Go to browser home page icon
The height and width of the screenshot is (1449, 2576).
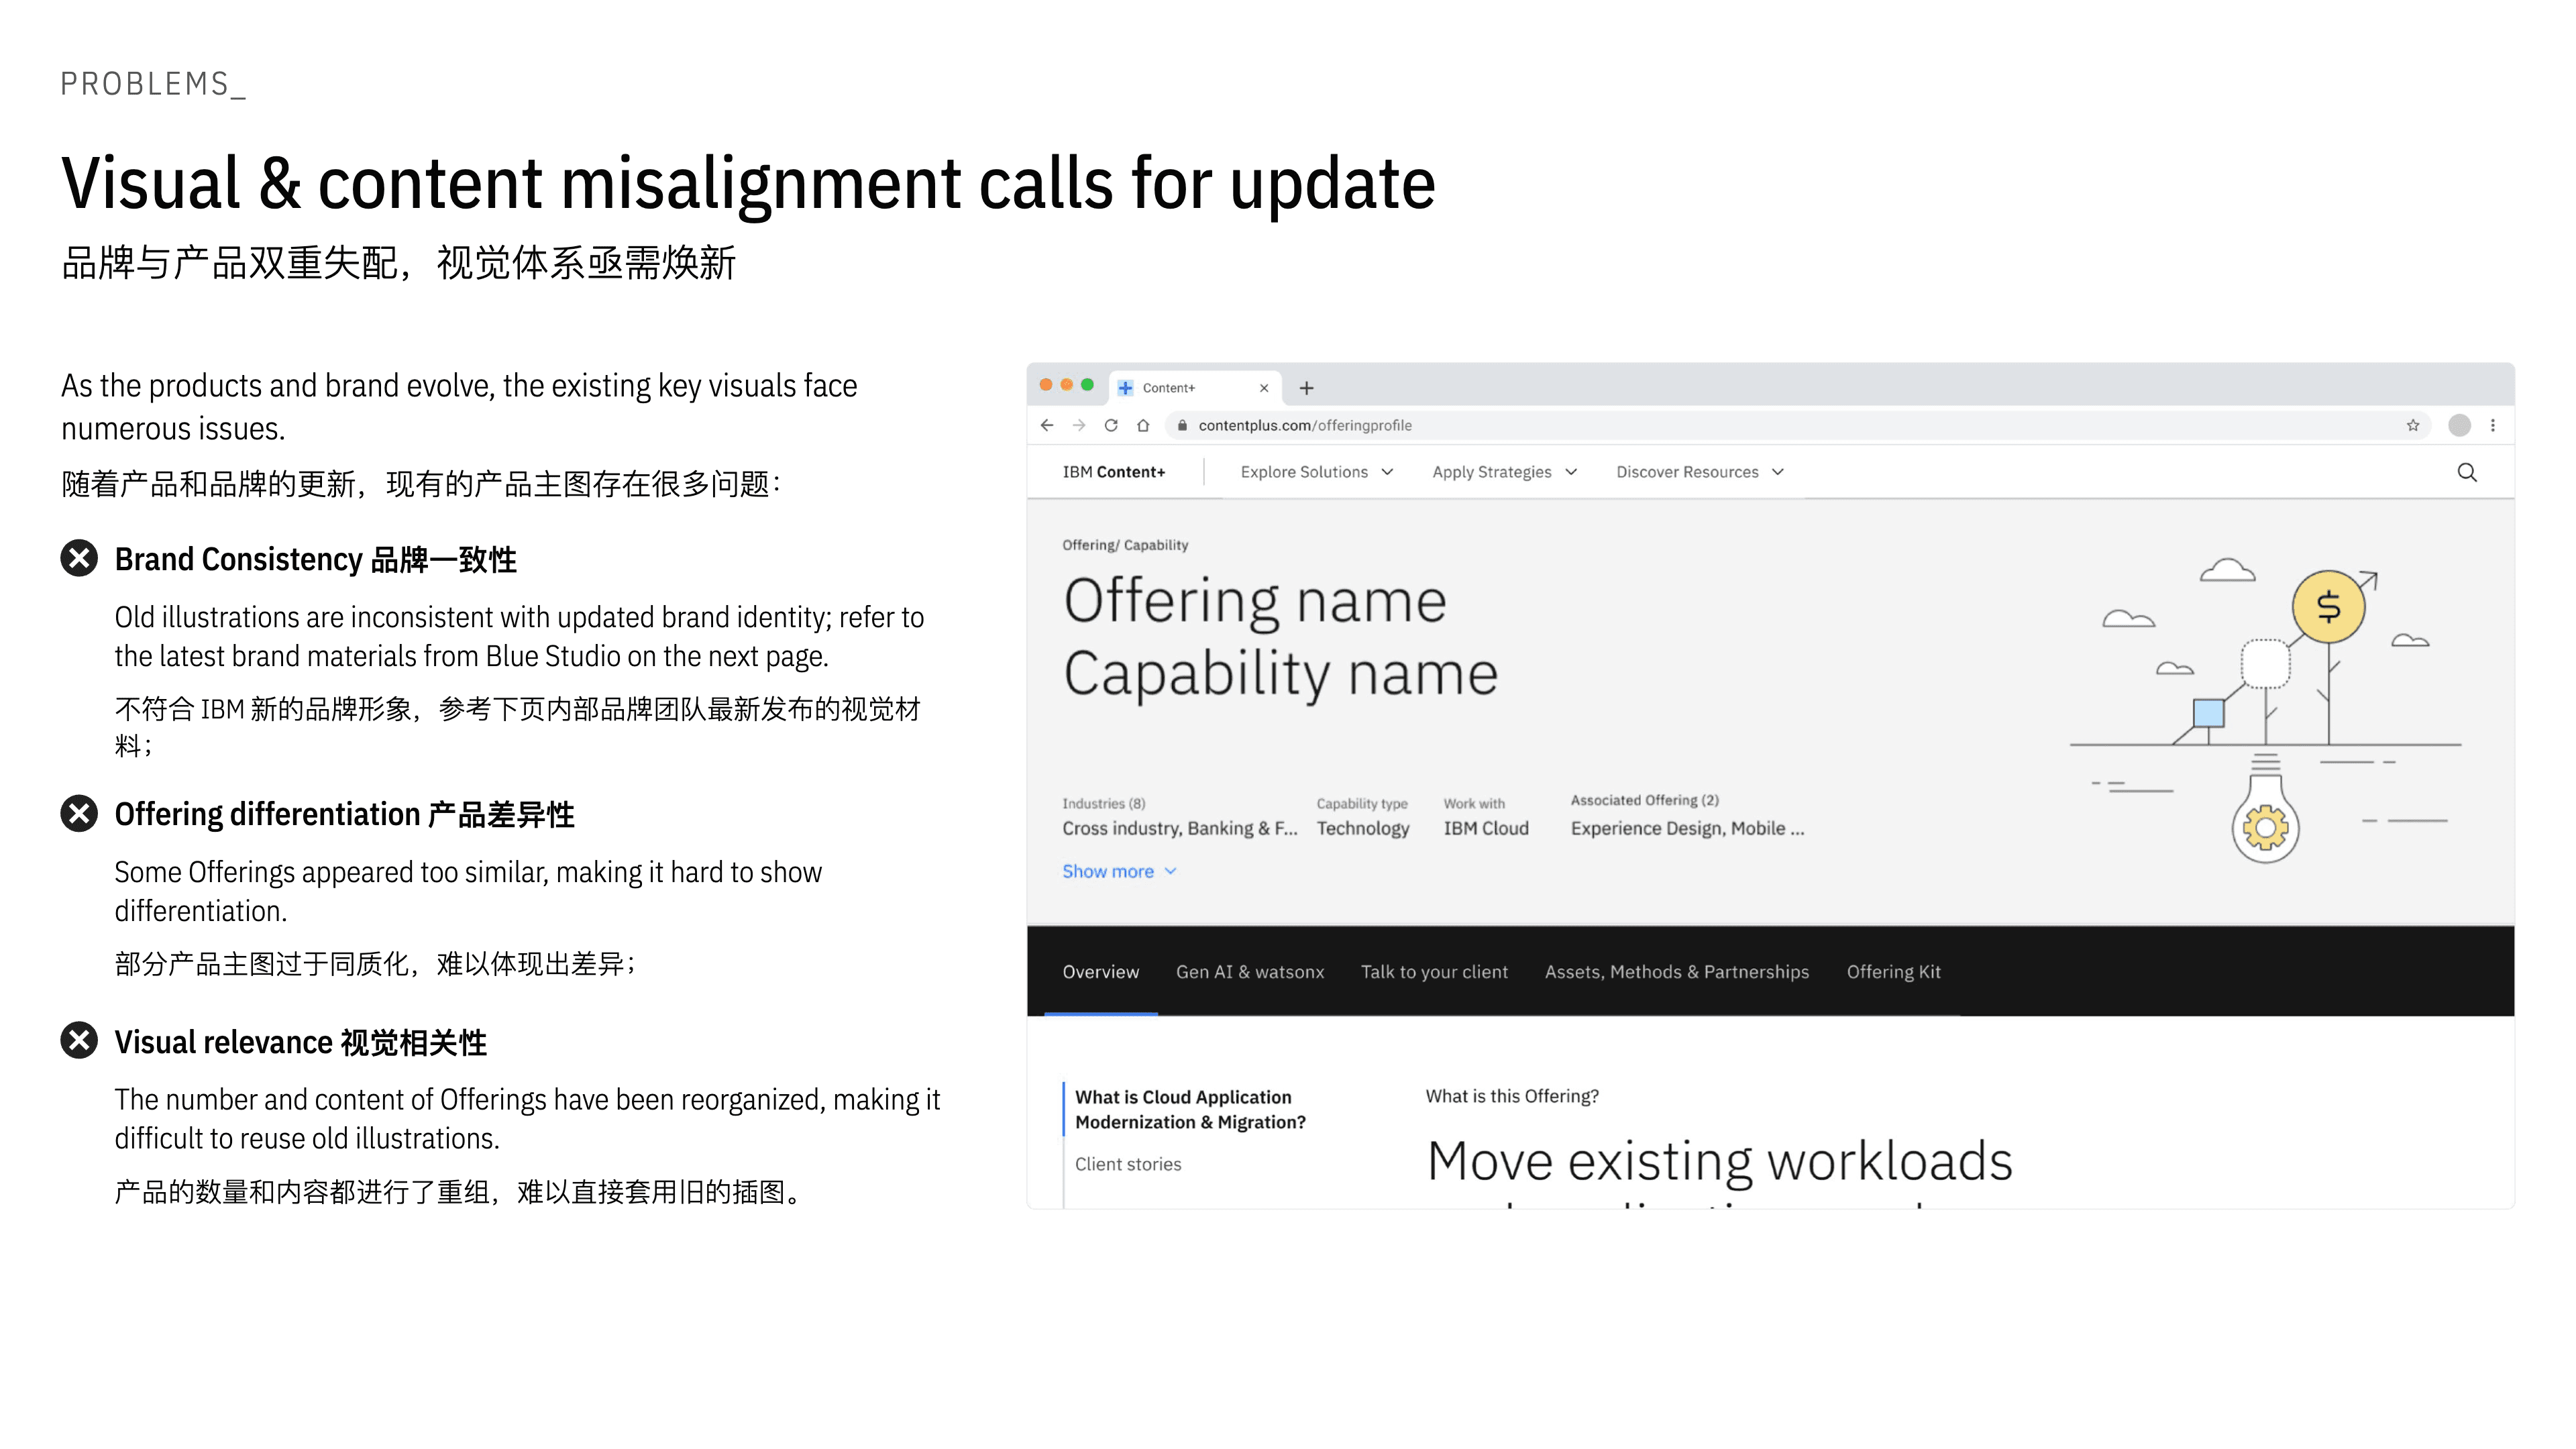tap(1143, 425)
